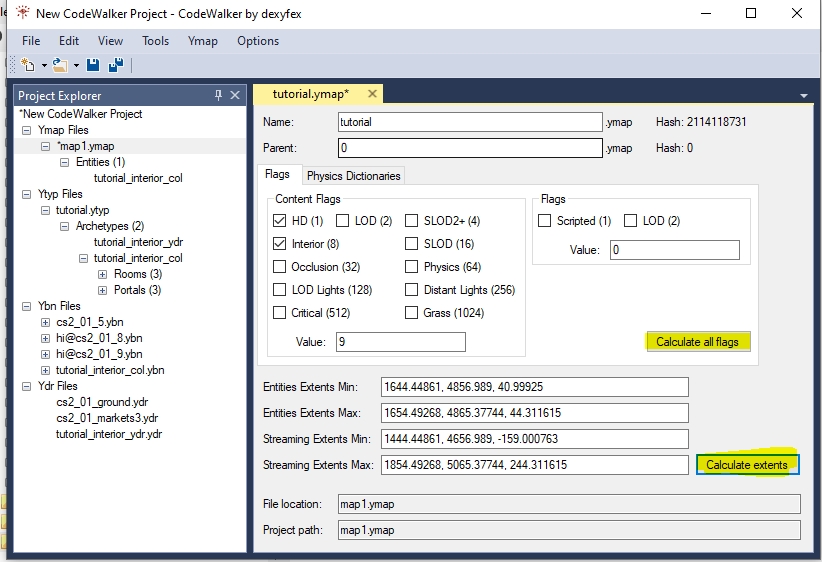Click the Save All toolbar icon
Viewport: 822px width, 562px height.
(116, 66)
